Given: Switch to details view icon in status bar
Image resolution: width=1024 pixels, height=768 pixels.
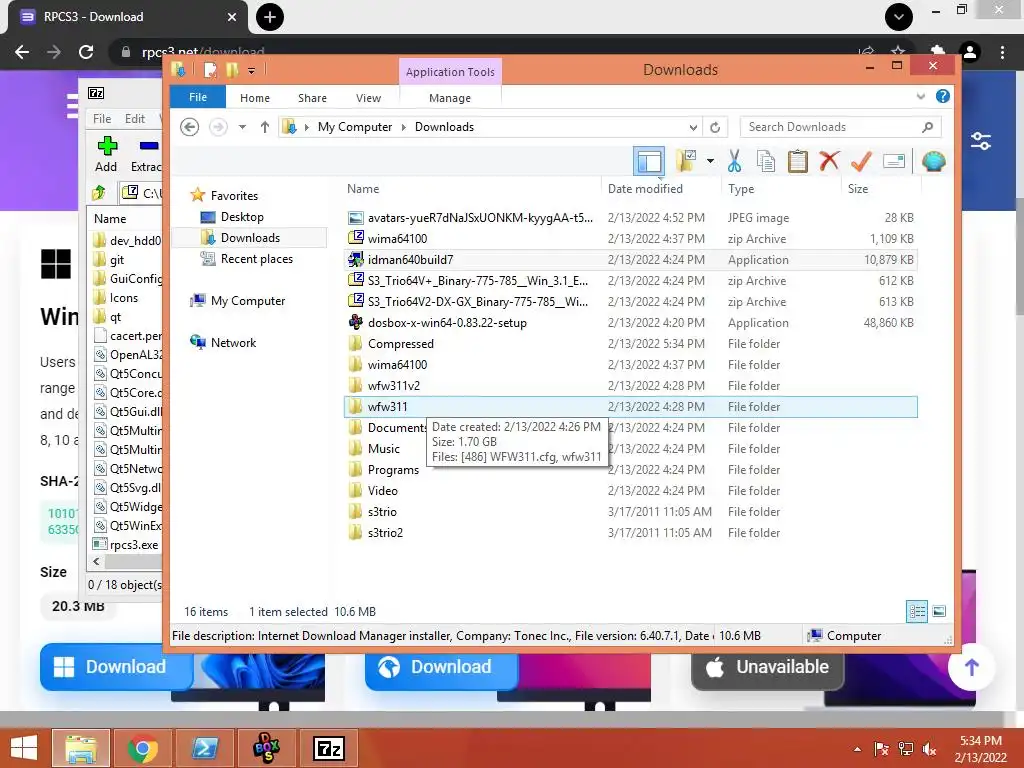Looking at the screenshot, I should click(x=917, y=611).
